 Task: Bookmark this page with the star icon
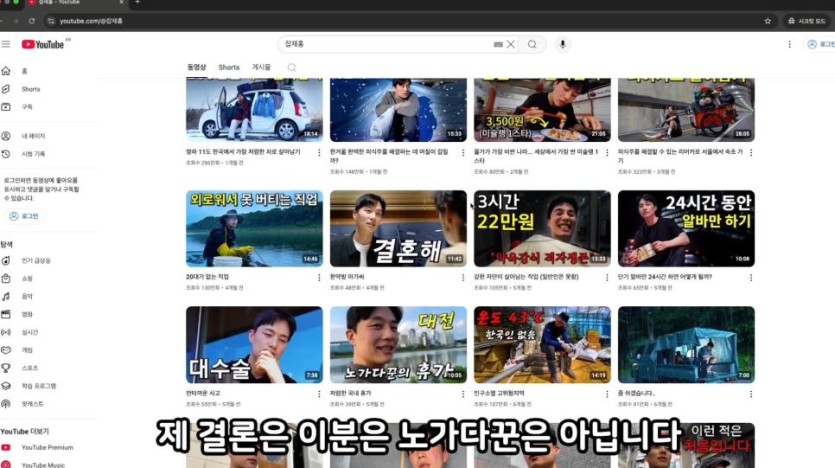(767, 20)
